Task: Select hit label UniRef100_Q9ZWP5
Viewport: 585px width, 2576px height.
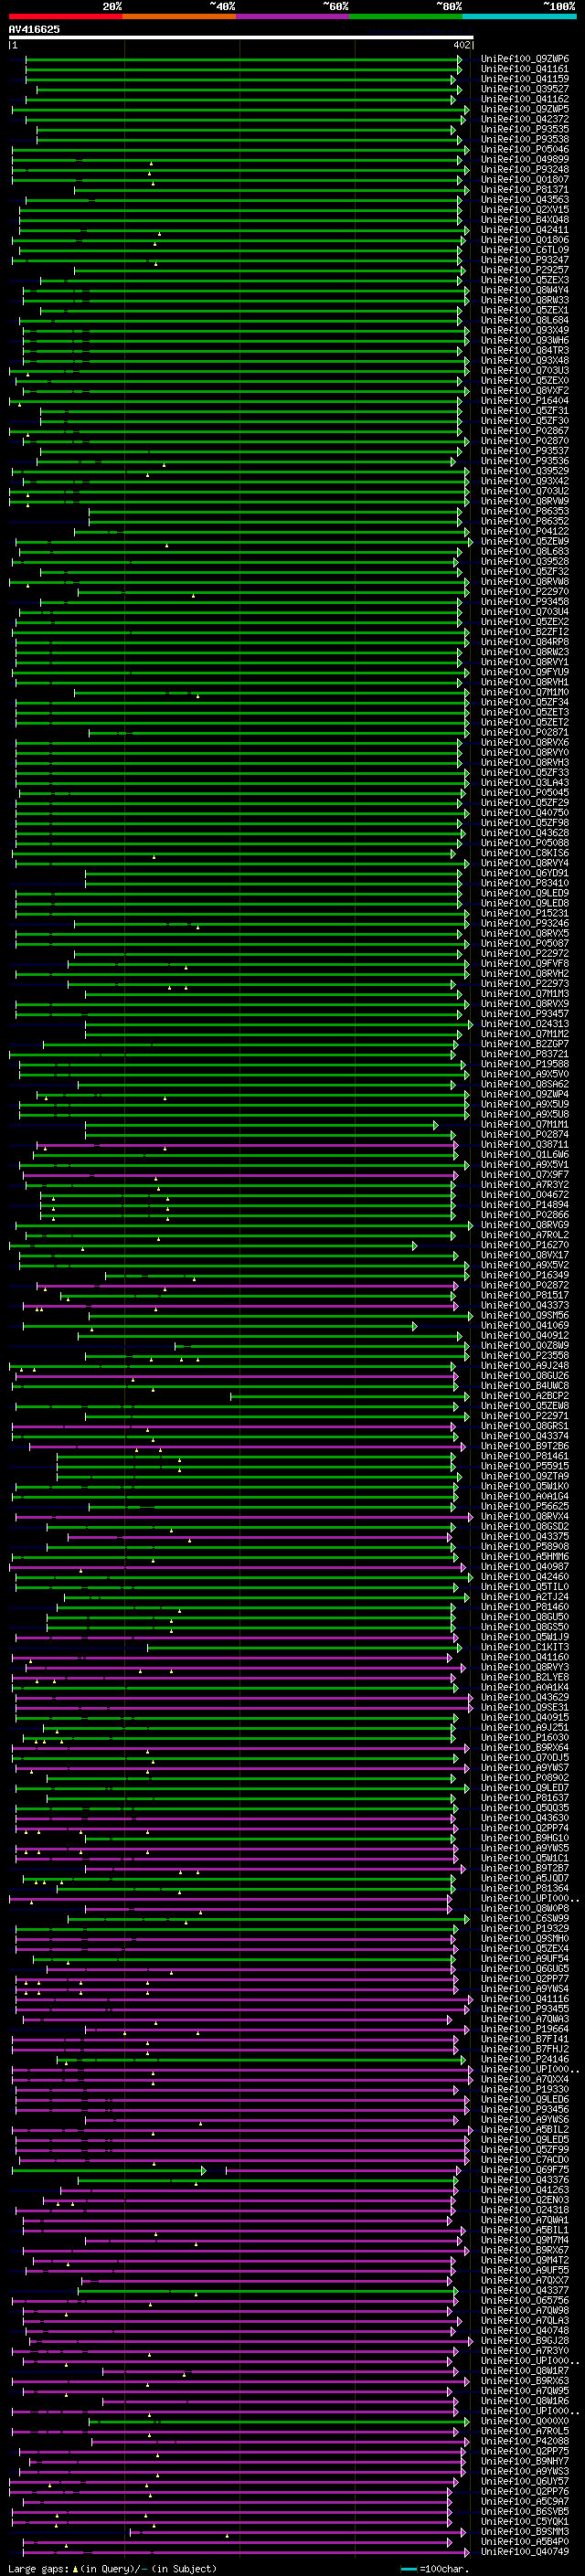Action: coord(525,109)
